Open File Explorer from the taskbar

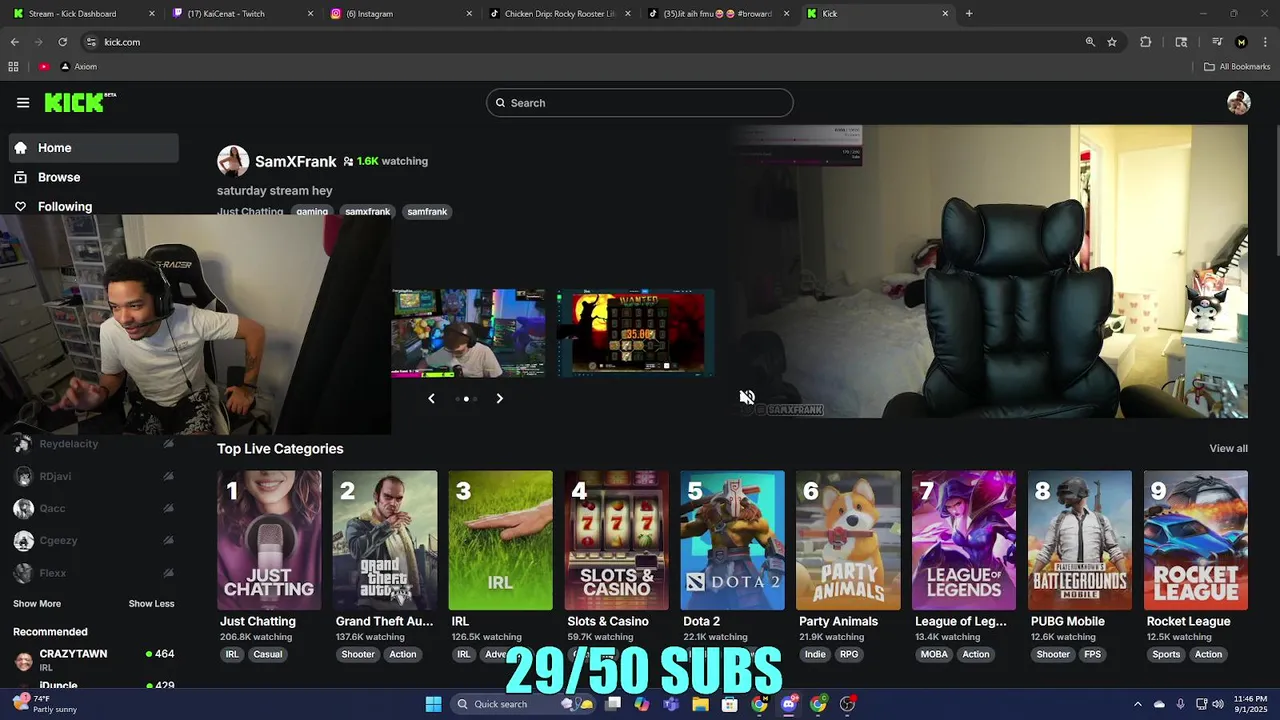click(x=701, y=704)
